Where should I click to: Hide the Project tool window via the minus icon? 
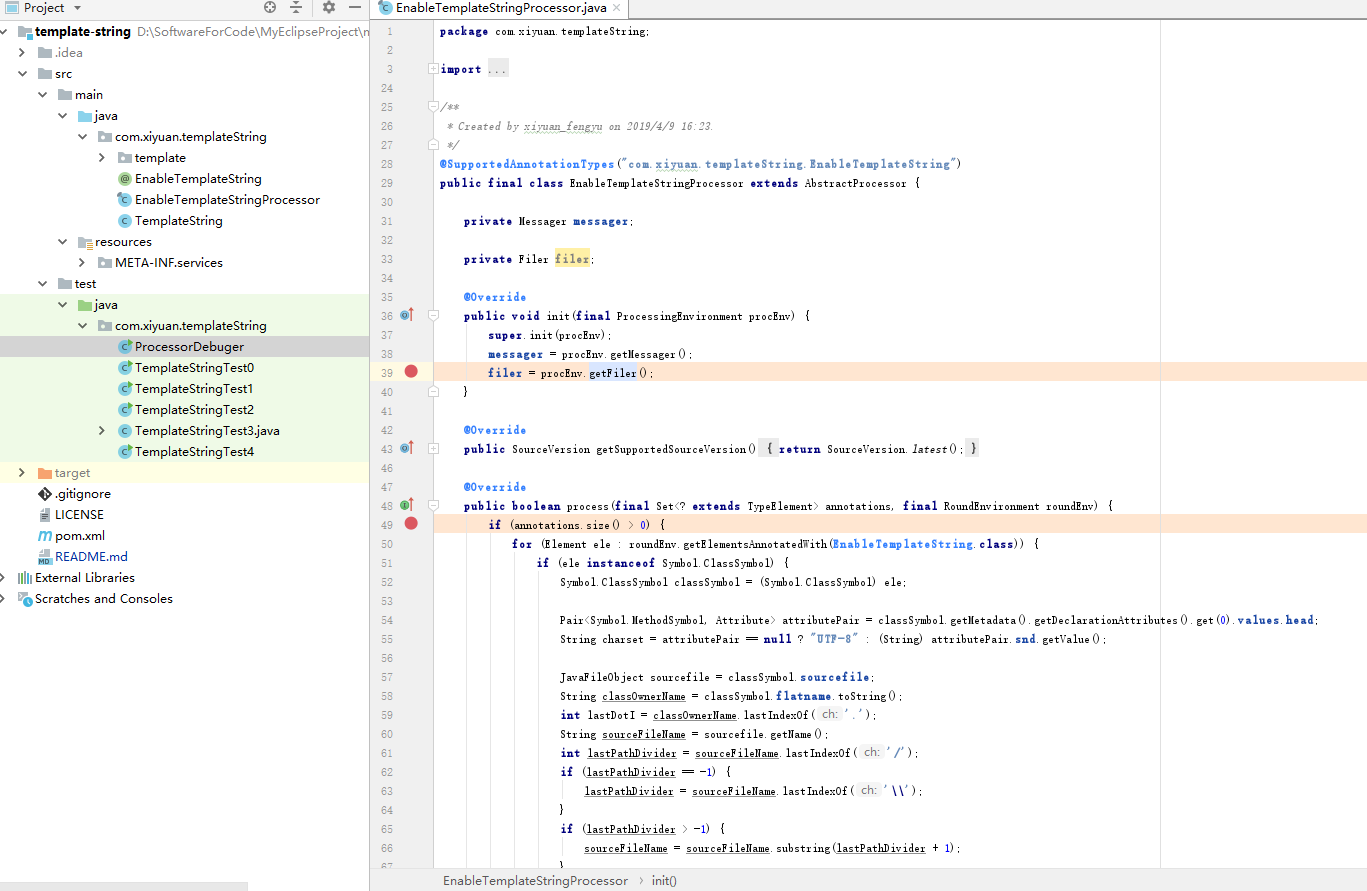tap(355, 8)
